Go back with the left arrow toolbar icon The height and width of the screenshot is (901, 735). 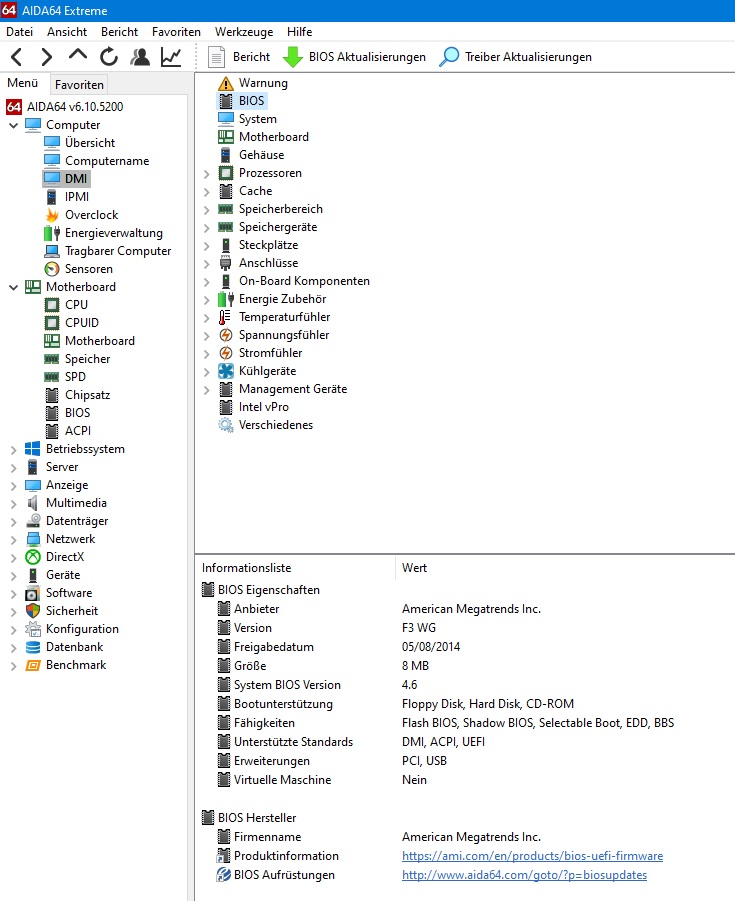(17, 57)
